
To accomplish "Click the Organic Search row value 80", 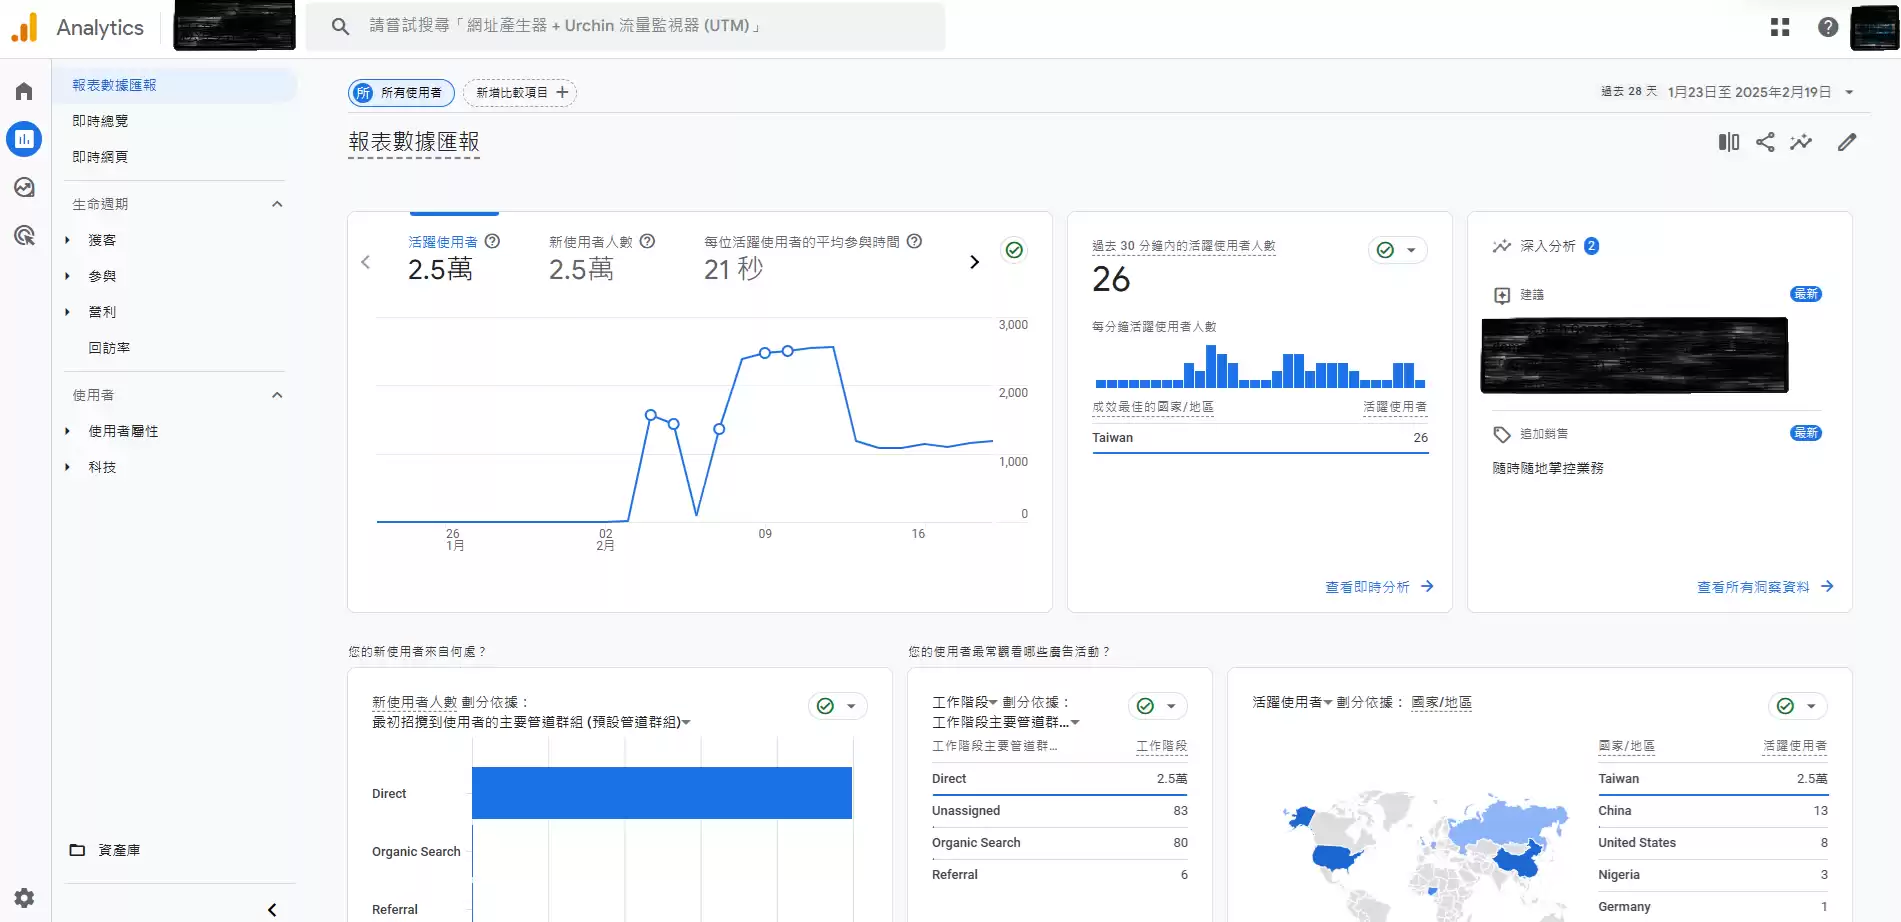I will tap(1180, 843).
